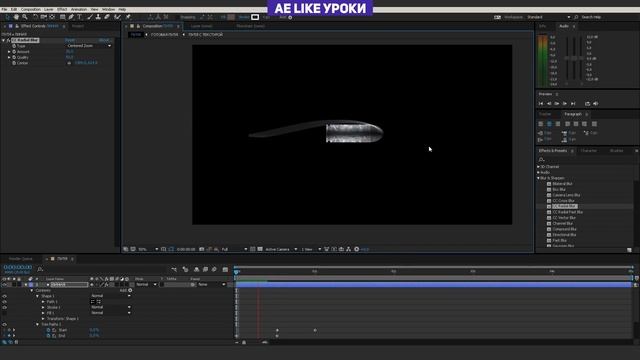
Task: Toggle the Start property stopwatch
Action: click(x=49, y=330)
